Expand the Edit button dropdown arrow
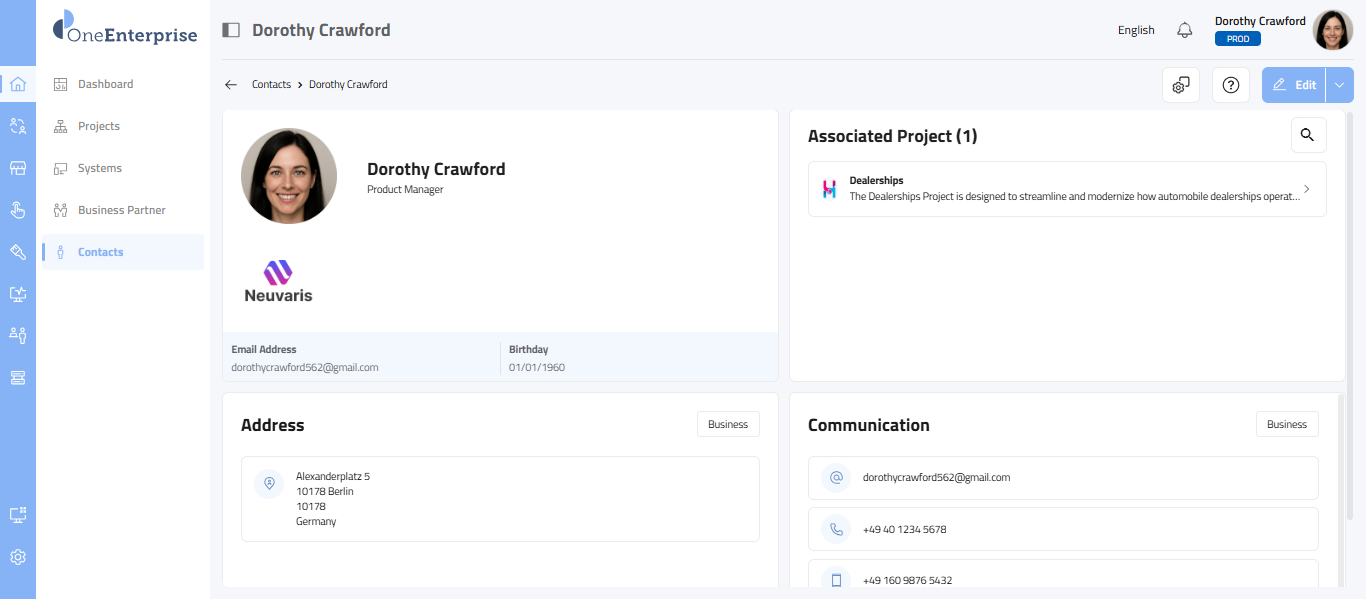This screenshot has width=1366, height=599. (1339, 85)
